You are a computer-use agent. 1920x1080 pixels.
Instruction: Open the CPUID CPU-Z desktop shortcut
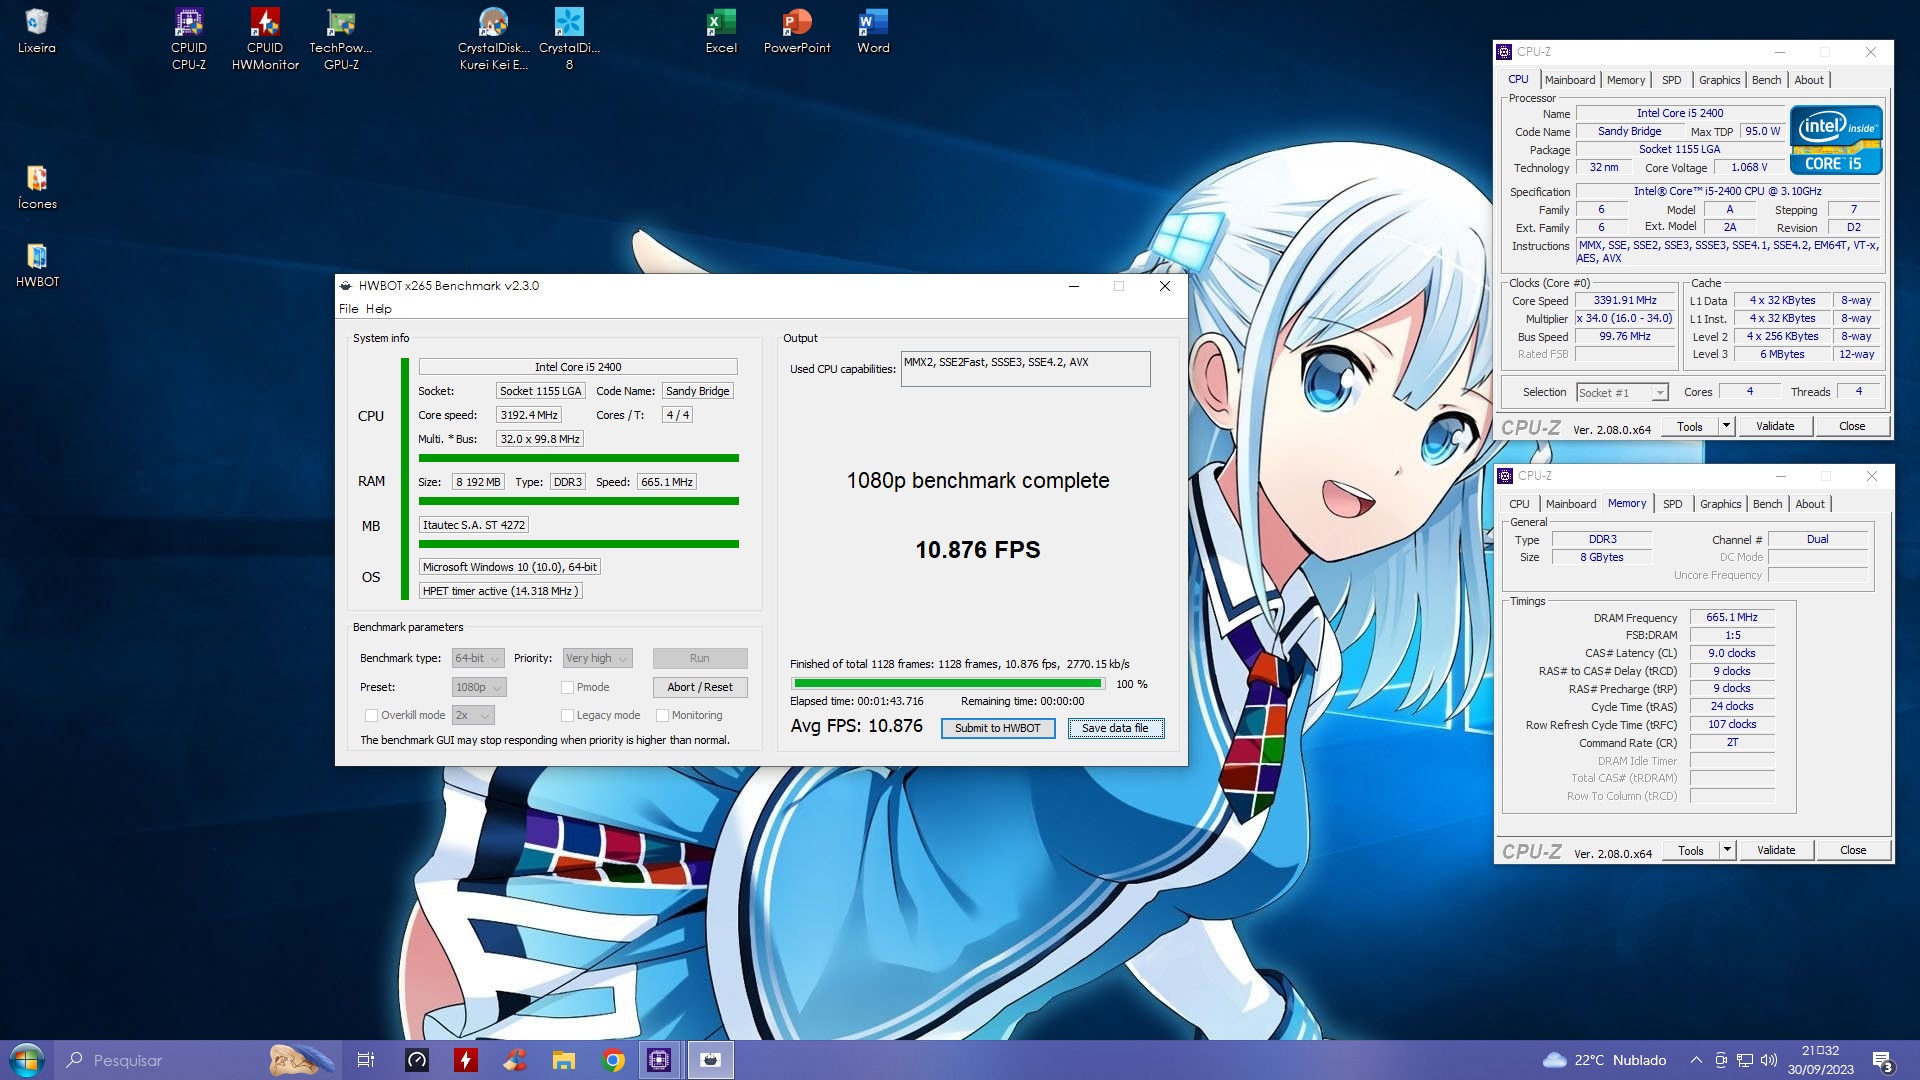click(x=189, y=38)
